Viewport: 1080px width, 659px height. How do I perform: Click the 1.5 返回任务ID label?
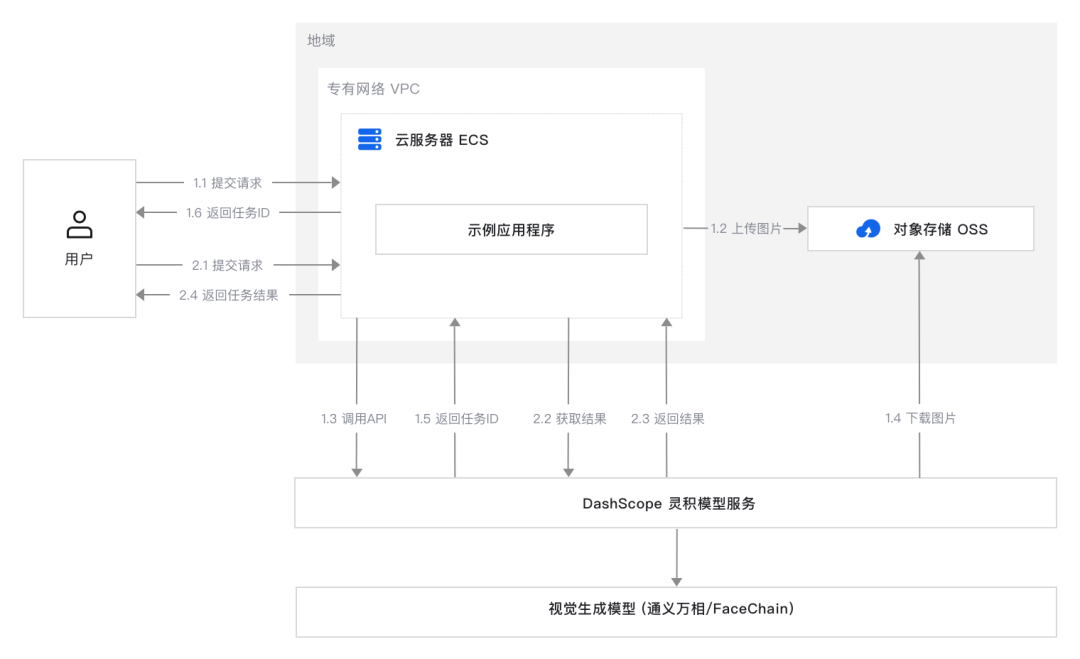[x=456, y=419]
